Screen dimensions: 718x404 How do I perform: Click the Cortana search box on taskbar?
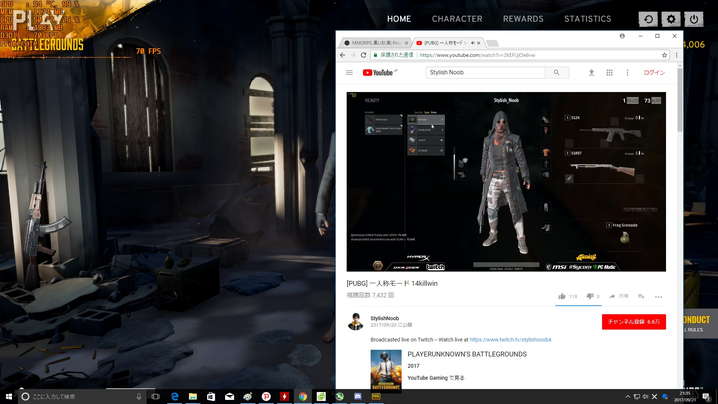coord(82,396)
